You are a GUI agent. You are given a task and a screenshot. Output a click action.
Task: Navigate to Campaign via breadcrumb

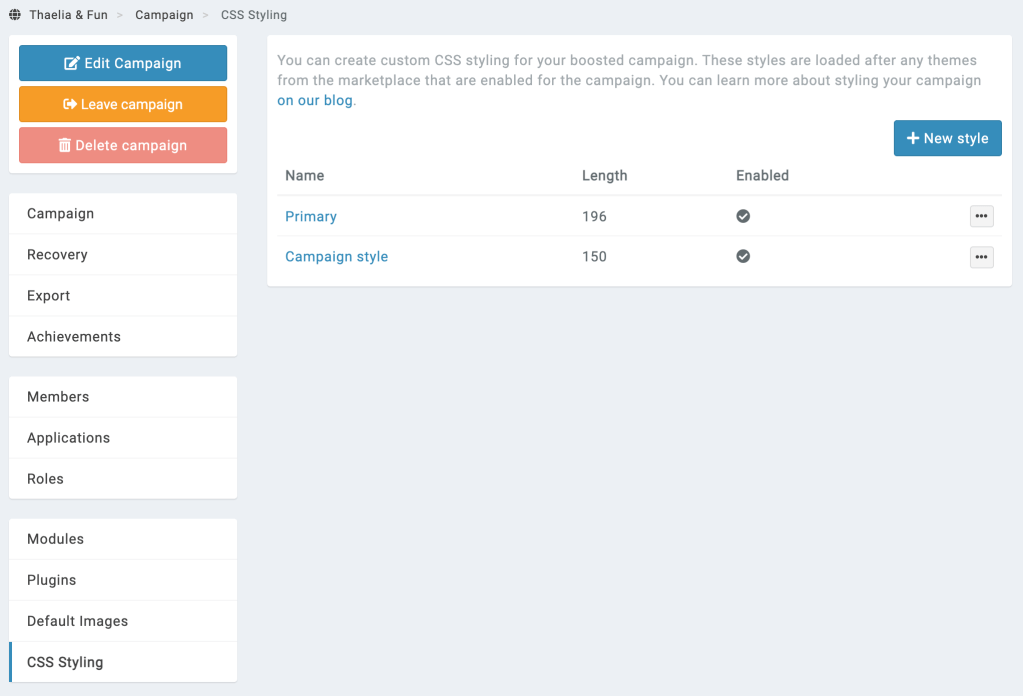click(x=164, y=14)
